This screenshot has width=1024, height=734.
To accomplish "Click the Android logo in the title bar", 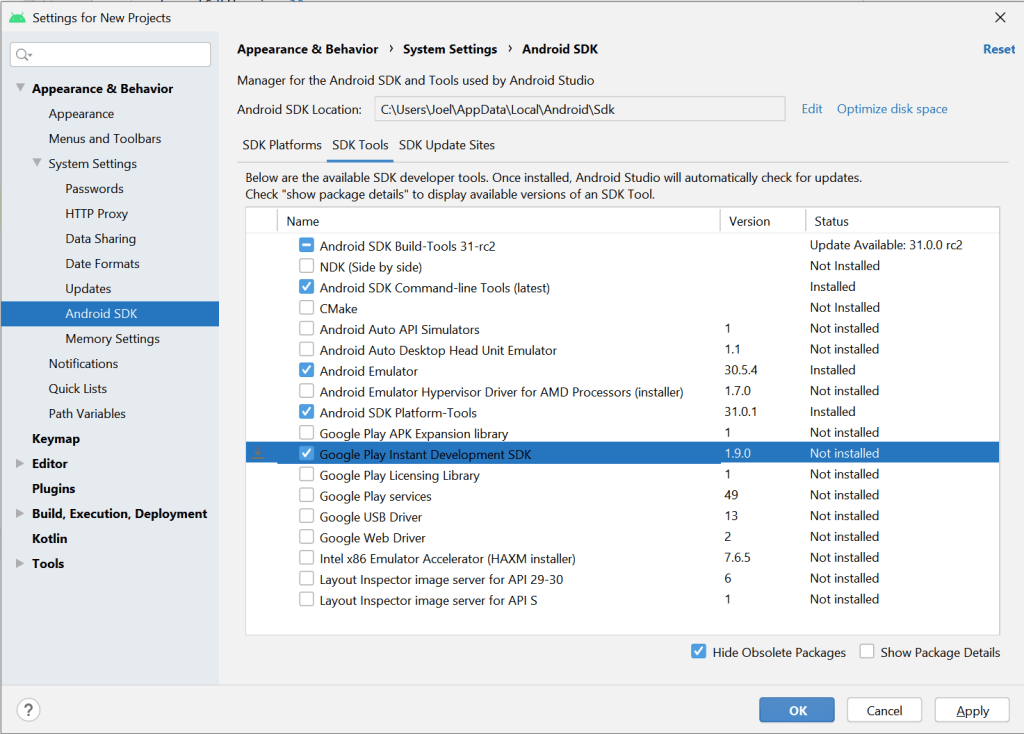I will click(17, 17).
